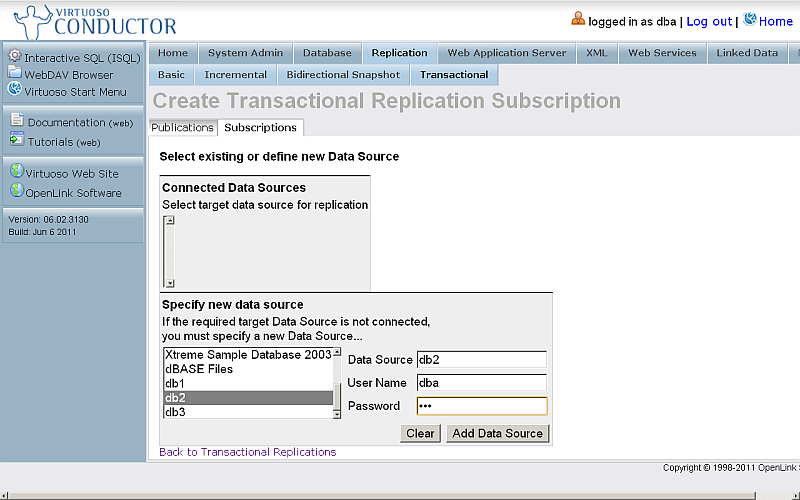
Task: Click the Virtuoso Web Site globe icon
Action: click(16, 172)
